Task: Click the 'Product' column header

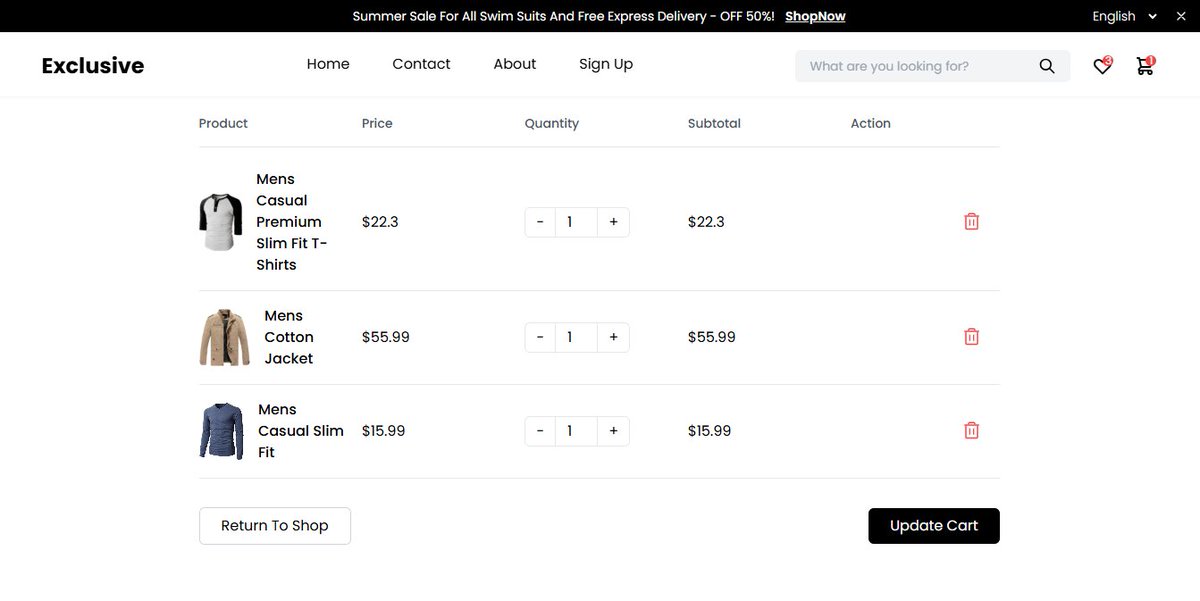Action: point(223,123)
